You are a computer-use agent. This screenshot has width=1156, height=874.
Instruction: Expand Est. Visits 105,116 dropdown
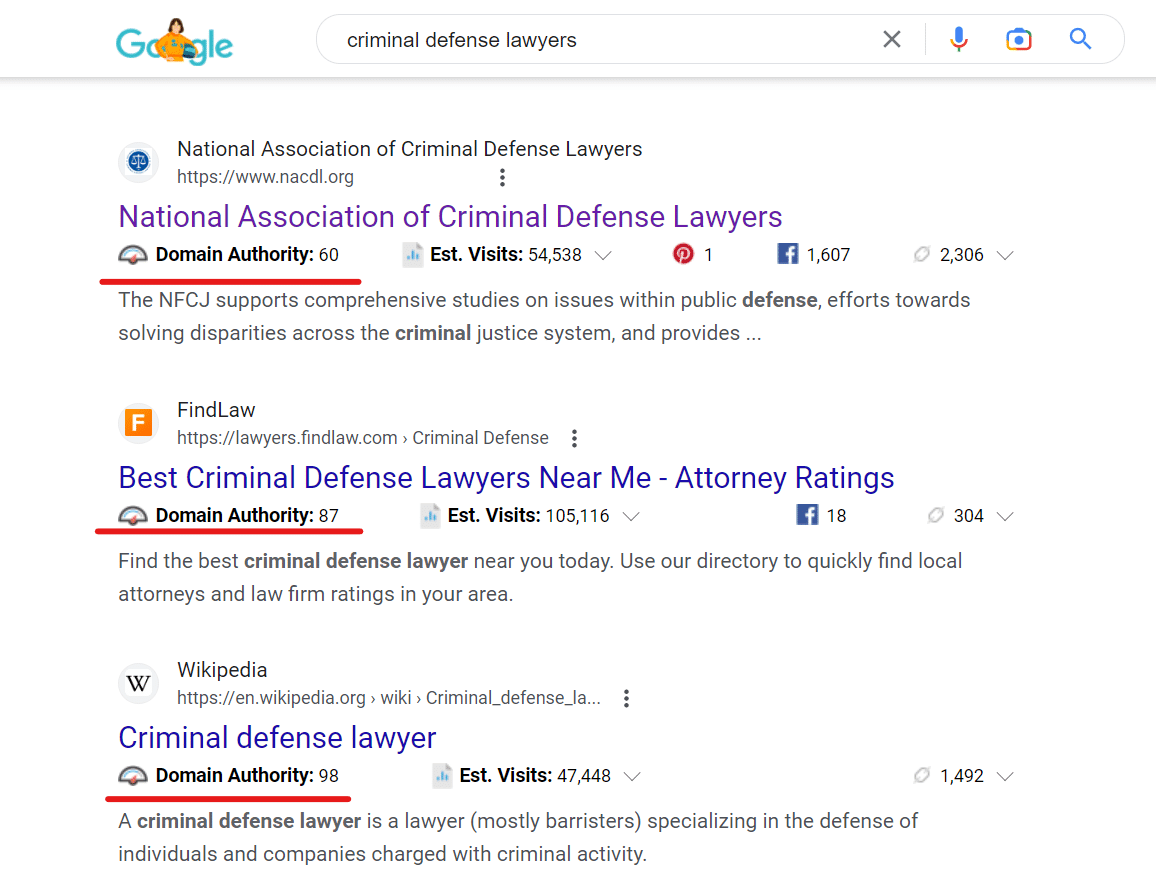pyautogui.click(x=630, y=516)
